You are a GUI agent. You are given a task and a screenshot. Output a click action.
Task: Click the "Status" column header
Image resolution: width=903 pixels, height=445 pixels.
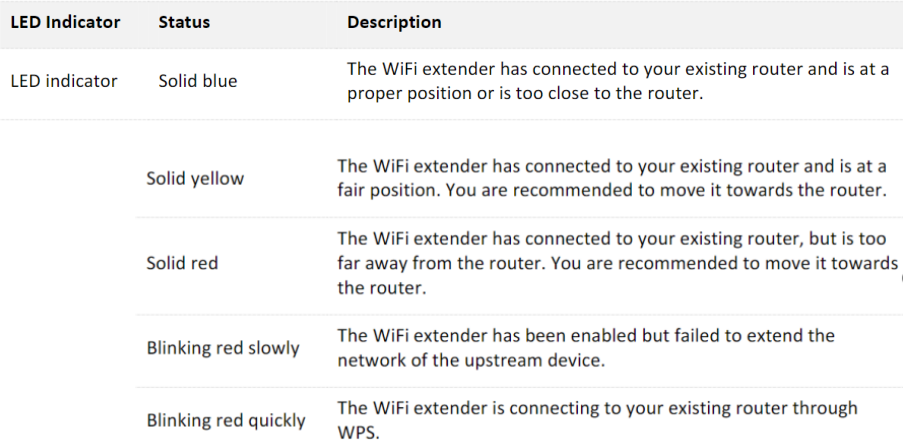pos(185,22)
